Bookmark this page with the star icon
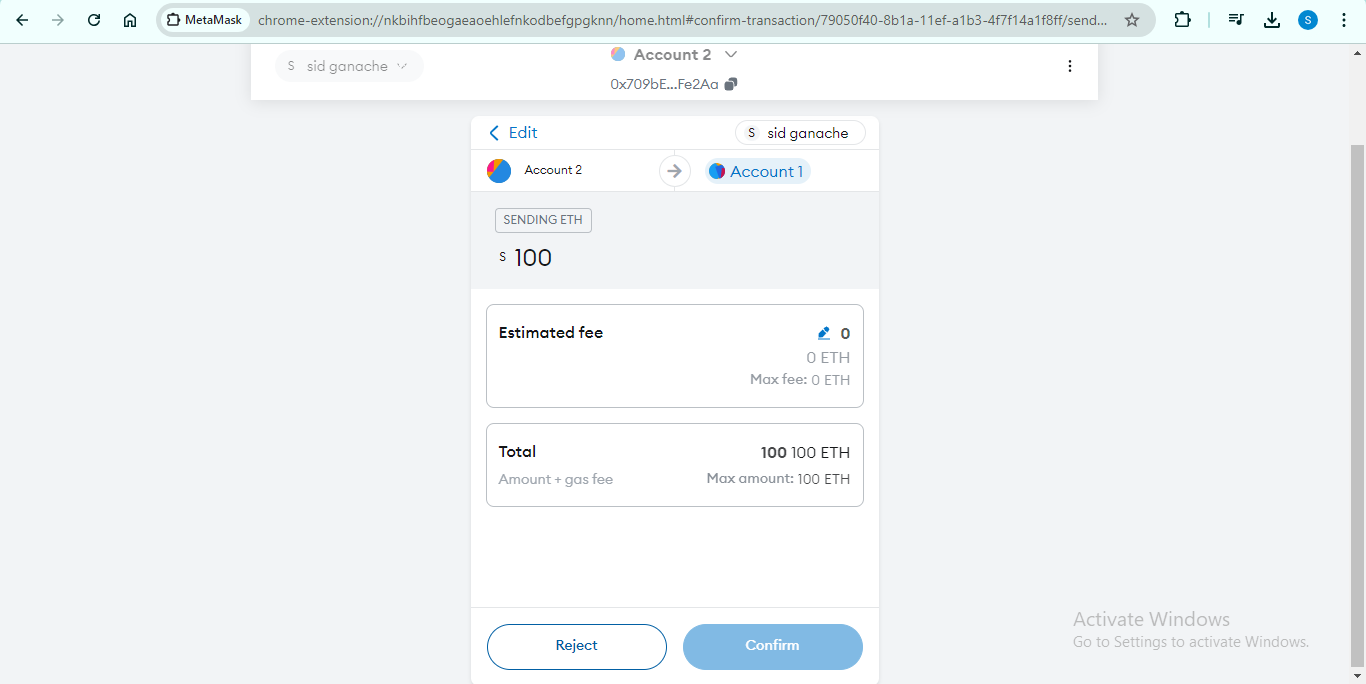This screenshot has width=1366, height=684. pyautogui.click(x=1132, y=20)
